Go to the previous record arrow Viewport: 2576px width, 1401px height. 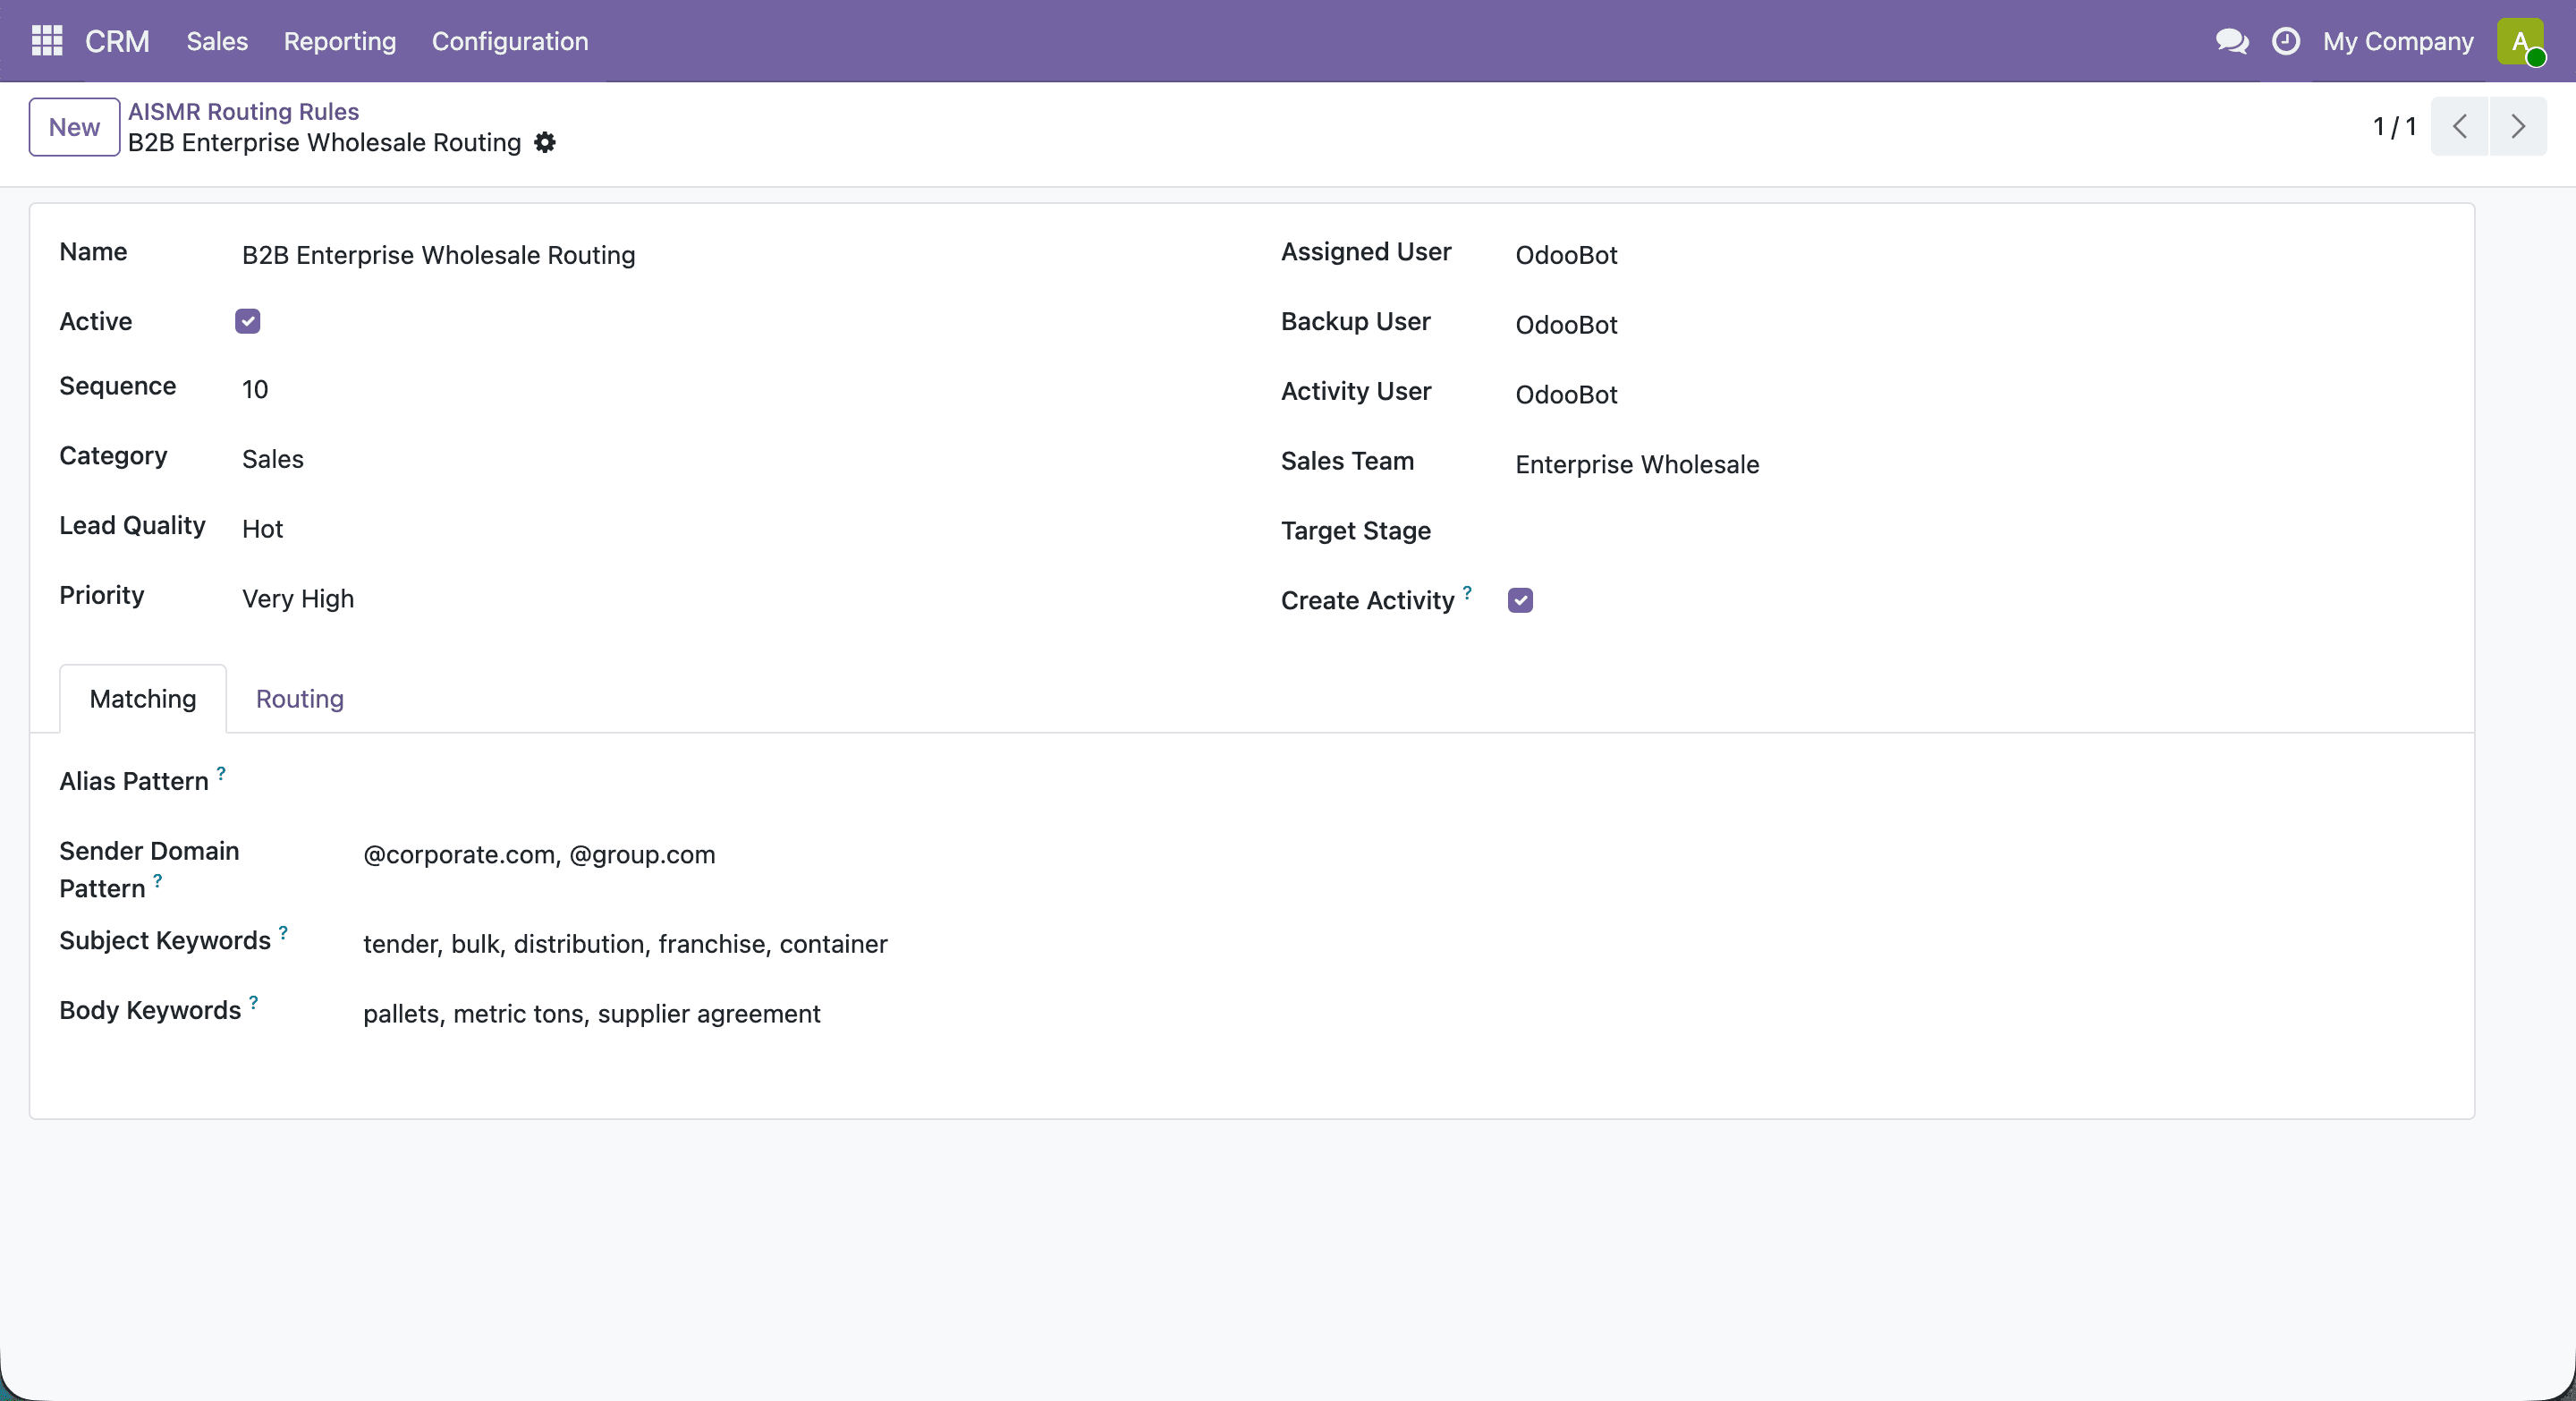(2460, 127)
